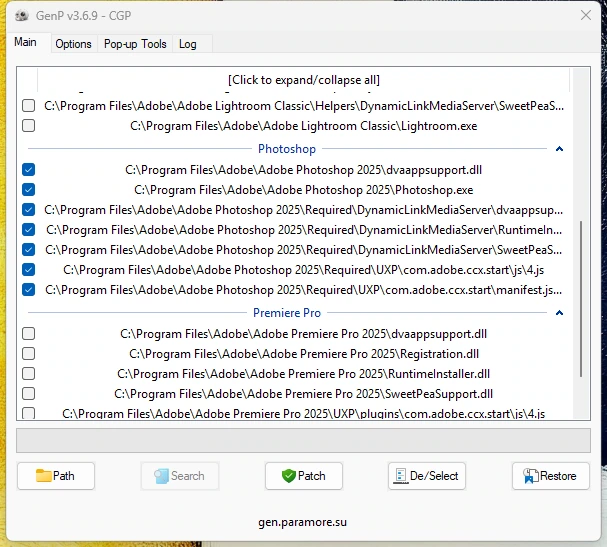Click the De/Select button
The image size is (607, 547).
[x=427, y=476]
